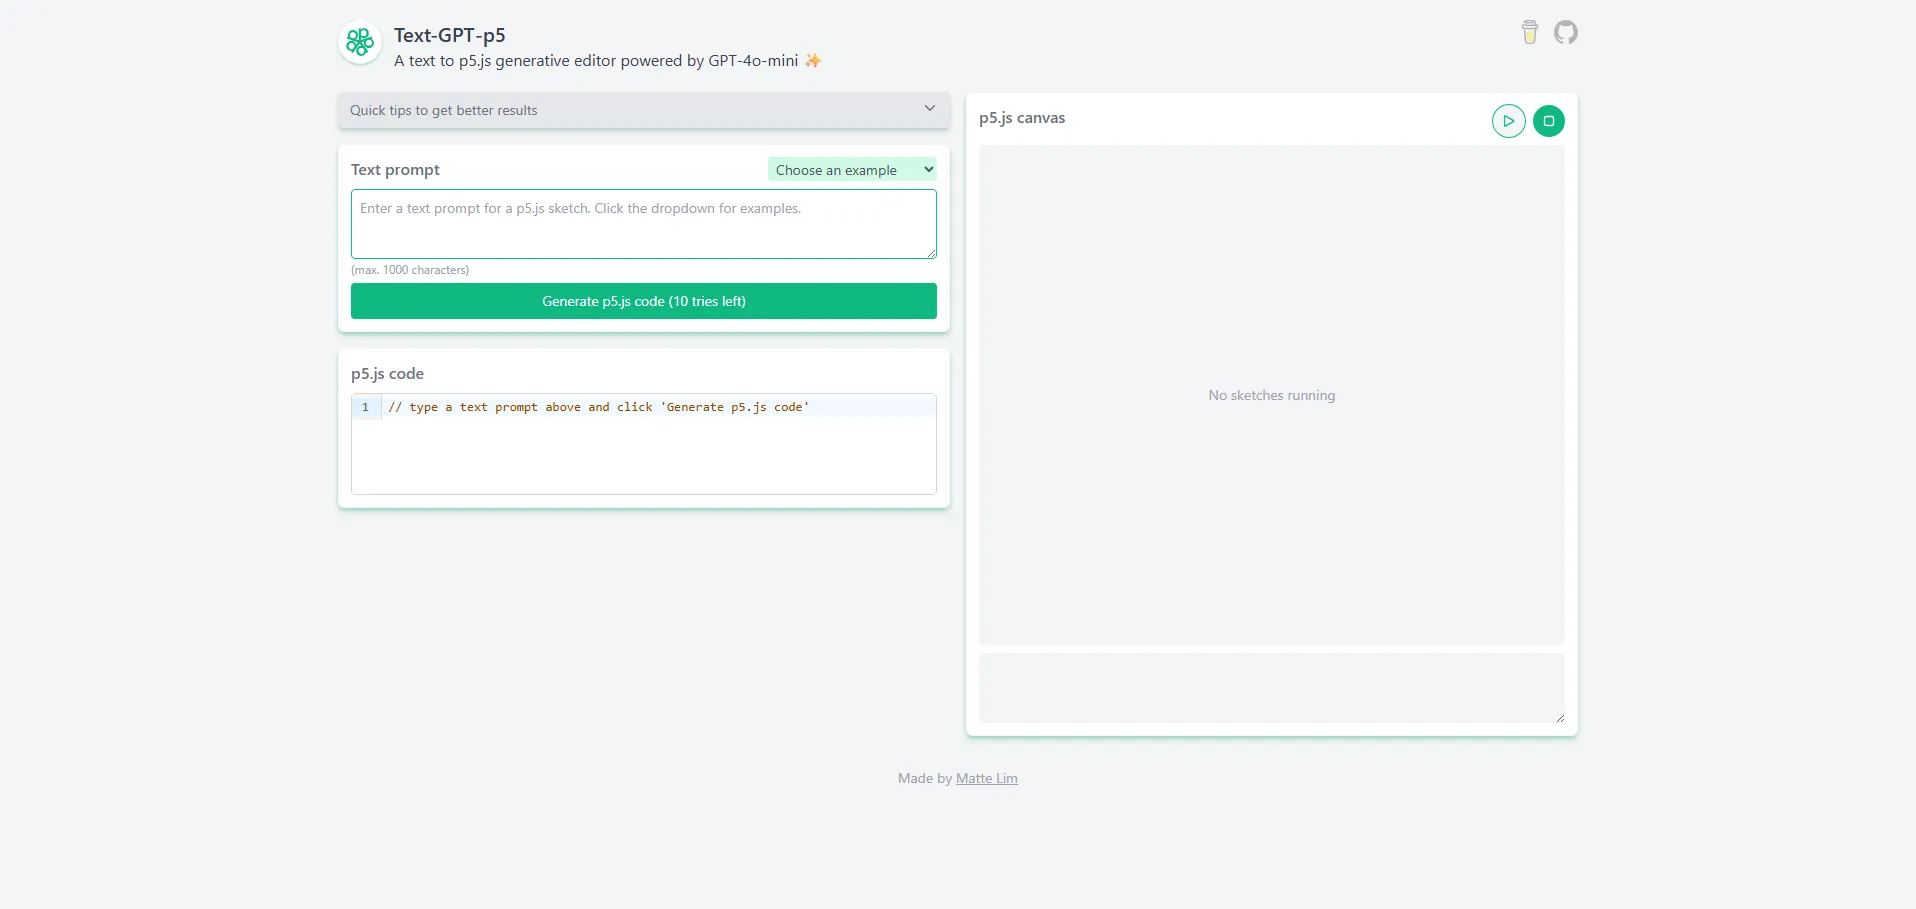This screenshot has height=909, width=1916.
Task: Open the GitHub repository icon
Action: click(x=1565, y=33)
